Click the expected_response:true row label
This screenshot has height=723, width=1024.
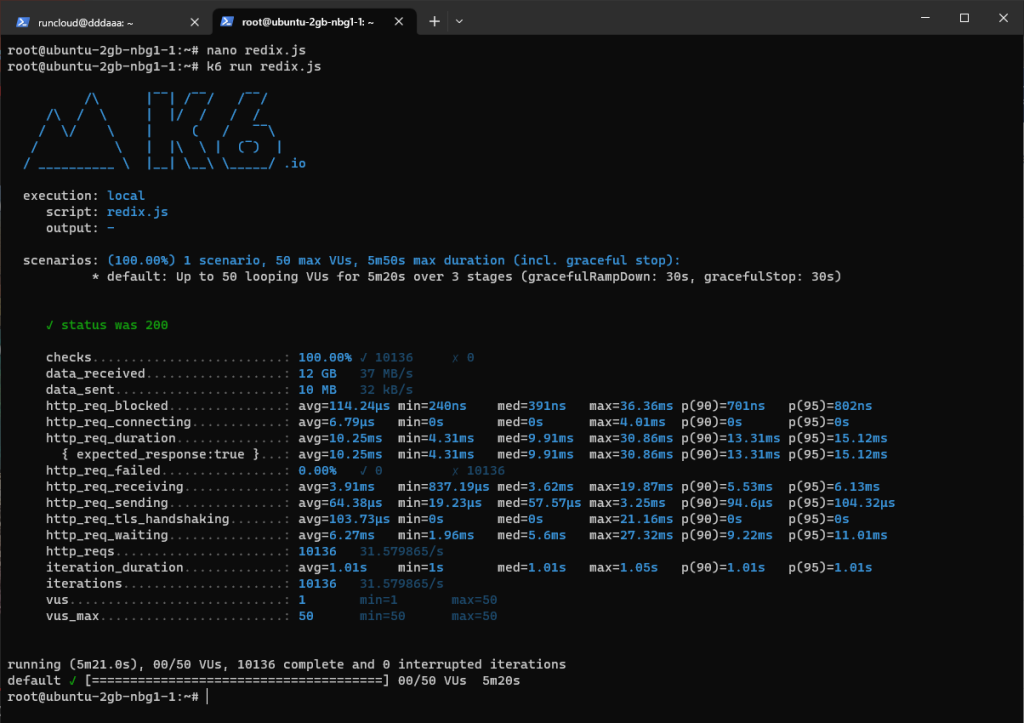tap(161, 455)
